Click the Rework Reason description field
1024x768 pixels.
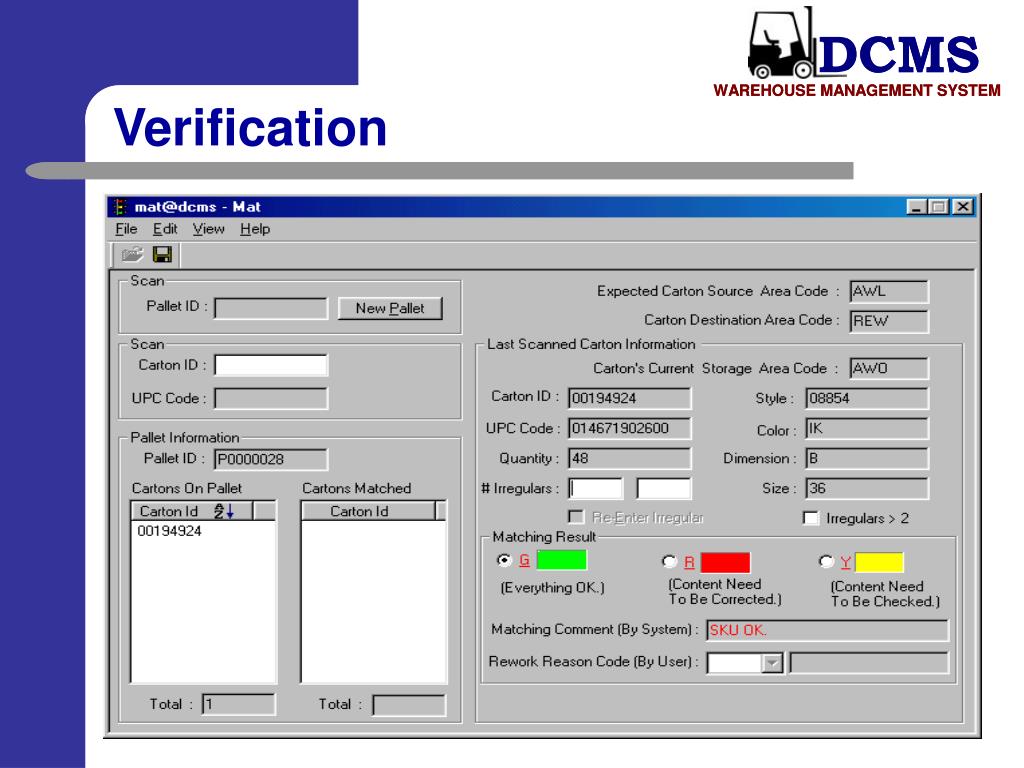click(869, 663)
